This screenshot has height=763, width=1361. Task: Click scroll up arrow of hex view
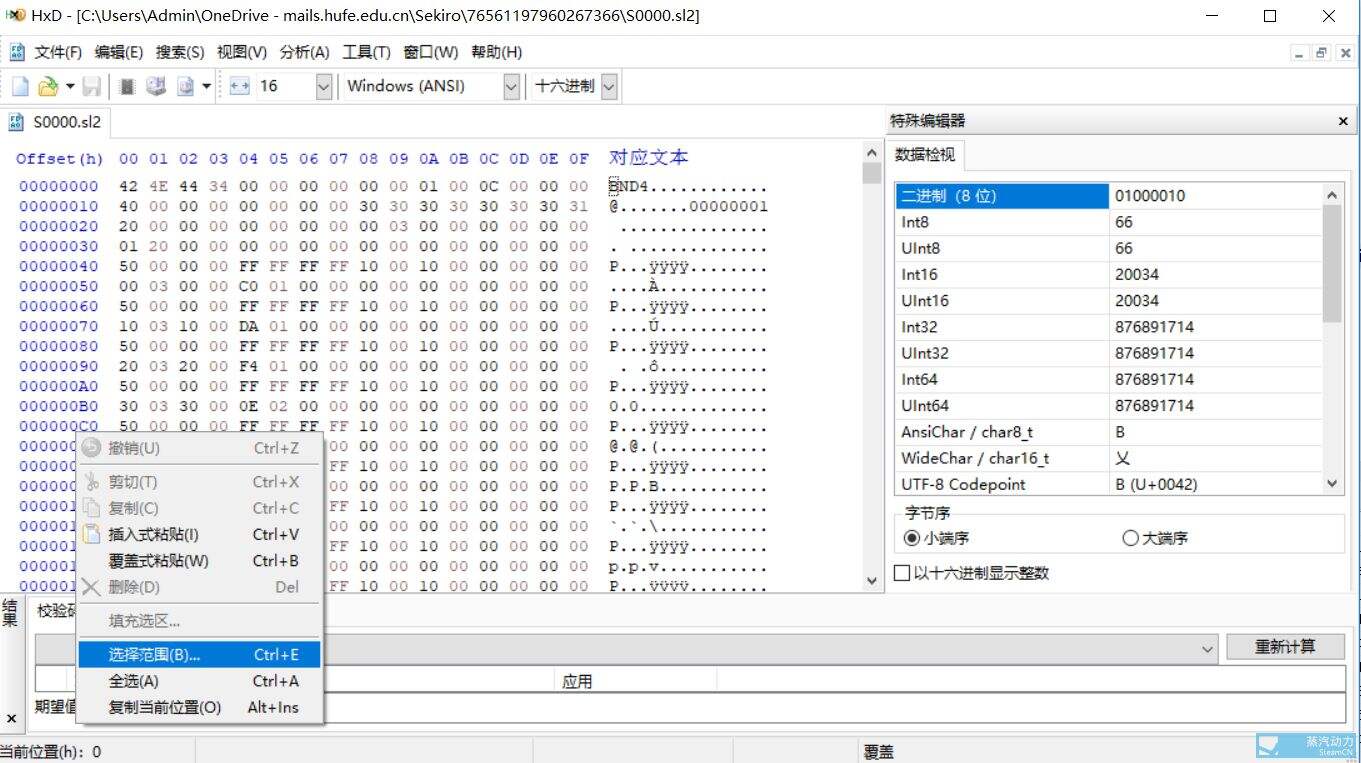point(871,151)
